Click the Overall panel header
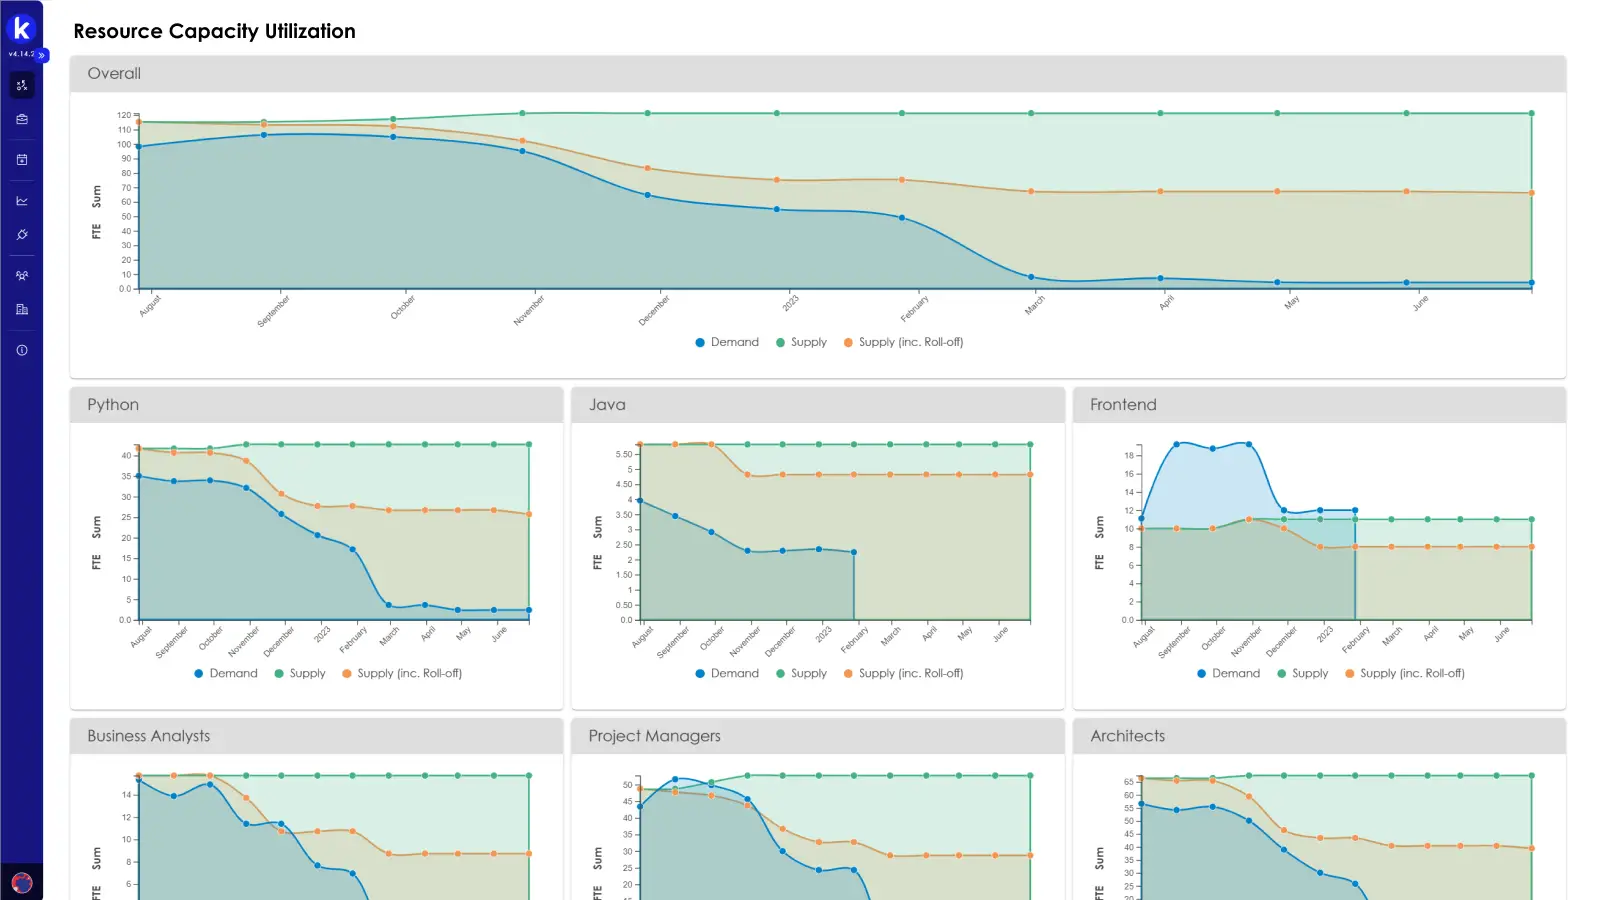The image size is (1600, 900). (818, 74)
